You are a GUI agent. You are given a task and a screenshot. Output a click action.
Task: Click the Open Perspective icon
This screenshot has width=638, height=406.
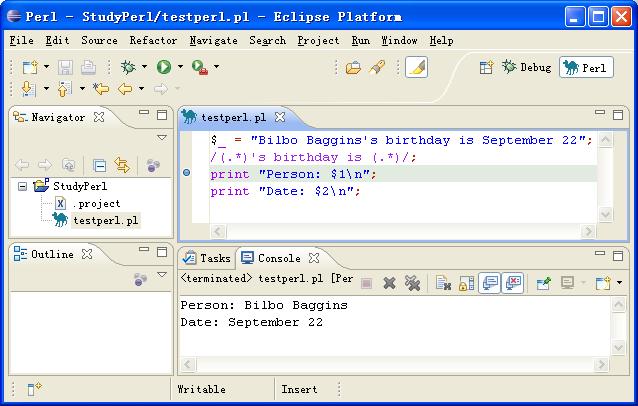pyautogui.click(x=486, y=67)
